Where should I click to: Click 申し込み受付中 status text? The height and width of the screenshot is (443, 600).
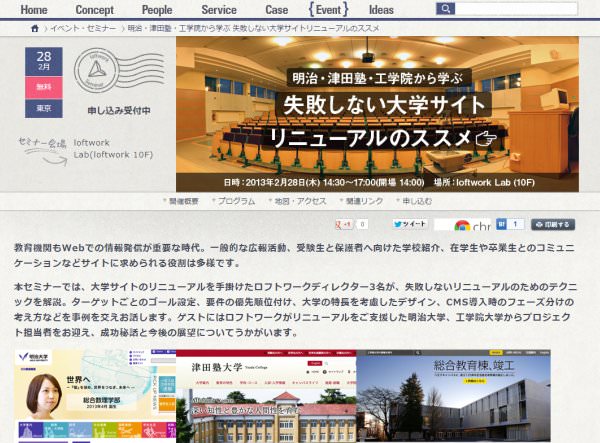(119, 111)
